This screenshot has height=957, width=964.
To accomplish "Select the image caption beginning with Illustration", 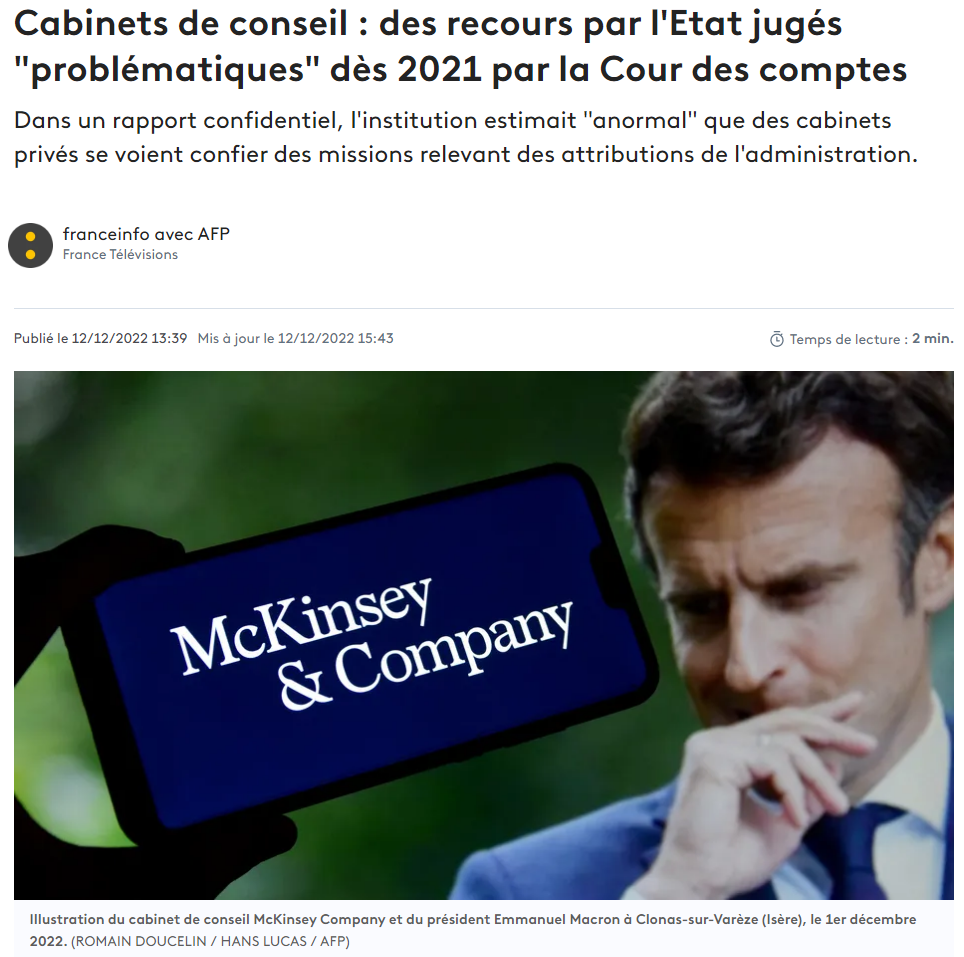I will 473,930.
